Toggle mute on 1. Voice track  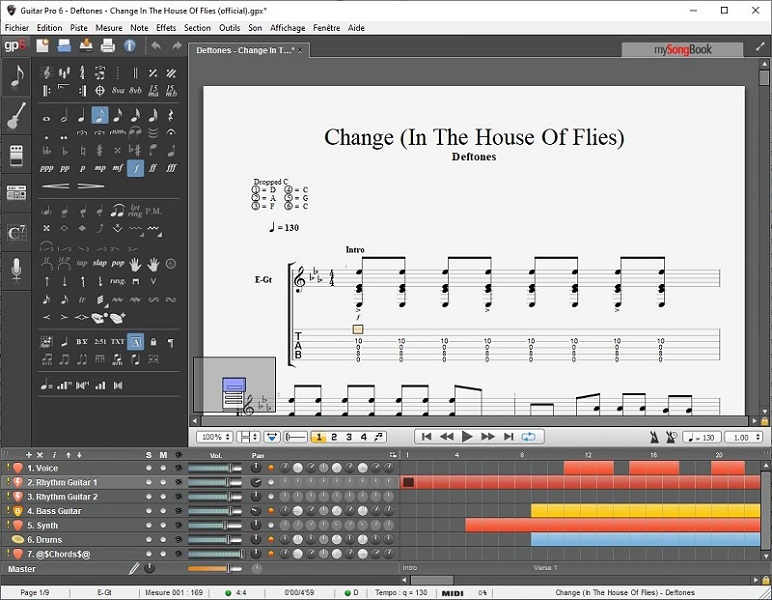(x=163, y=468)
